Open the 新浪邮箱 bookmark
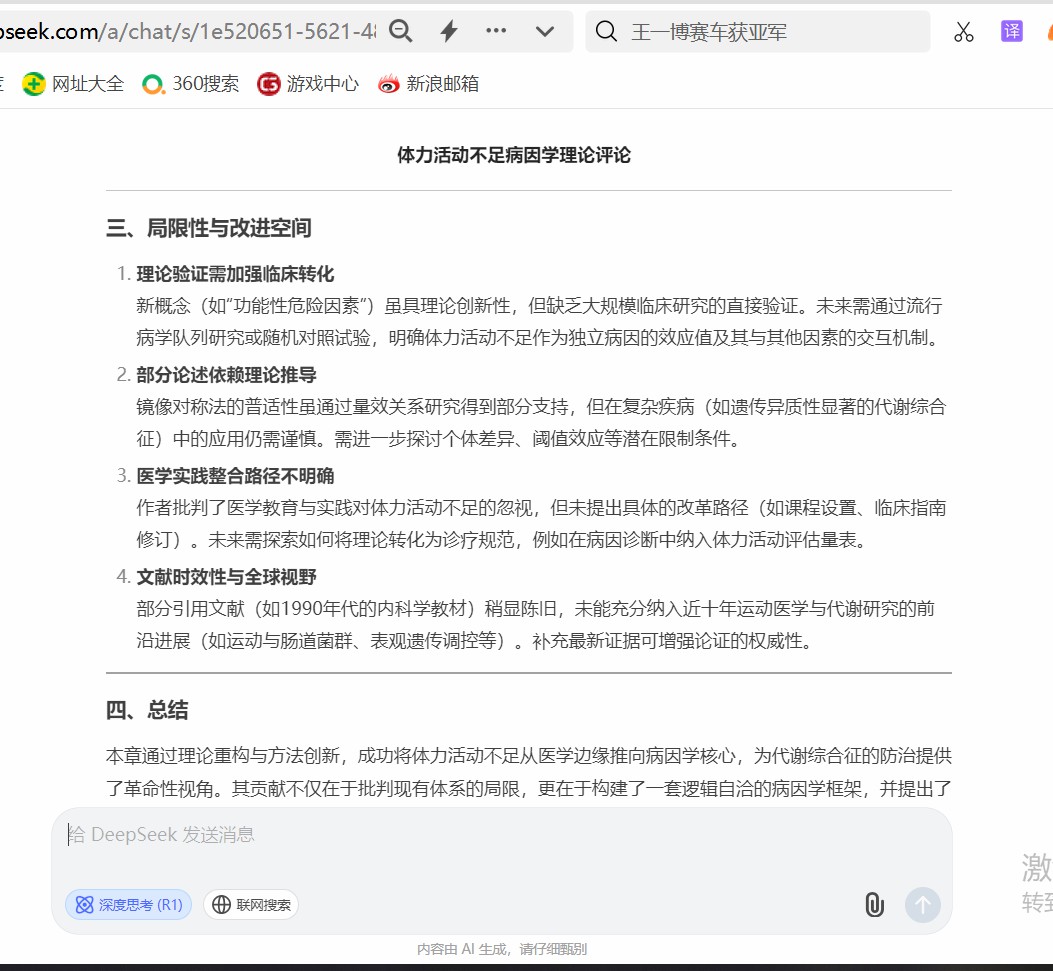The height and width of the screenshot is (971, 1053). click(x=428, y=84)
